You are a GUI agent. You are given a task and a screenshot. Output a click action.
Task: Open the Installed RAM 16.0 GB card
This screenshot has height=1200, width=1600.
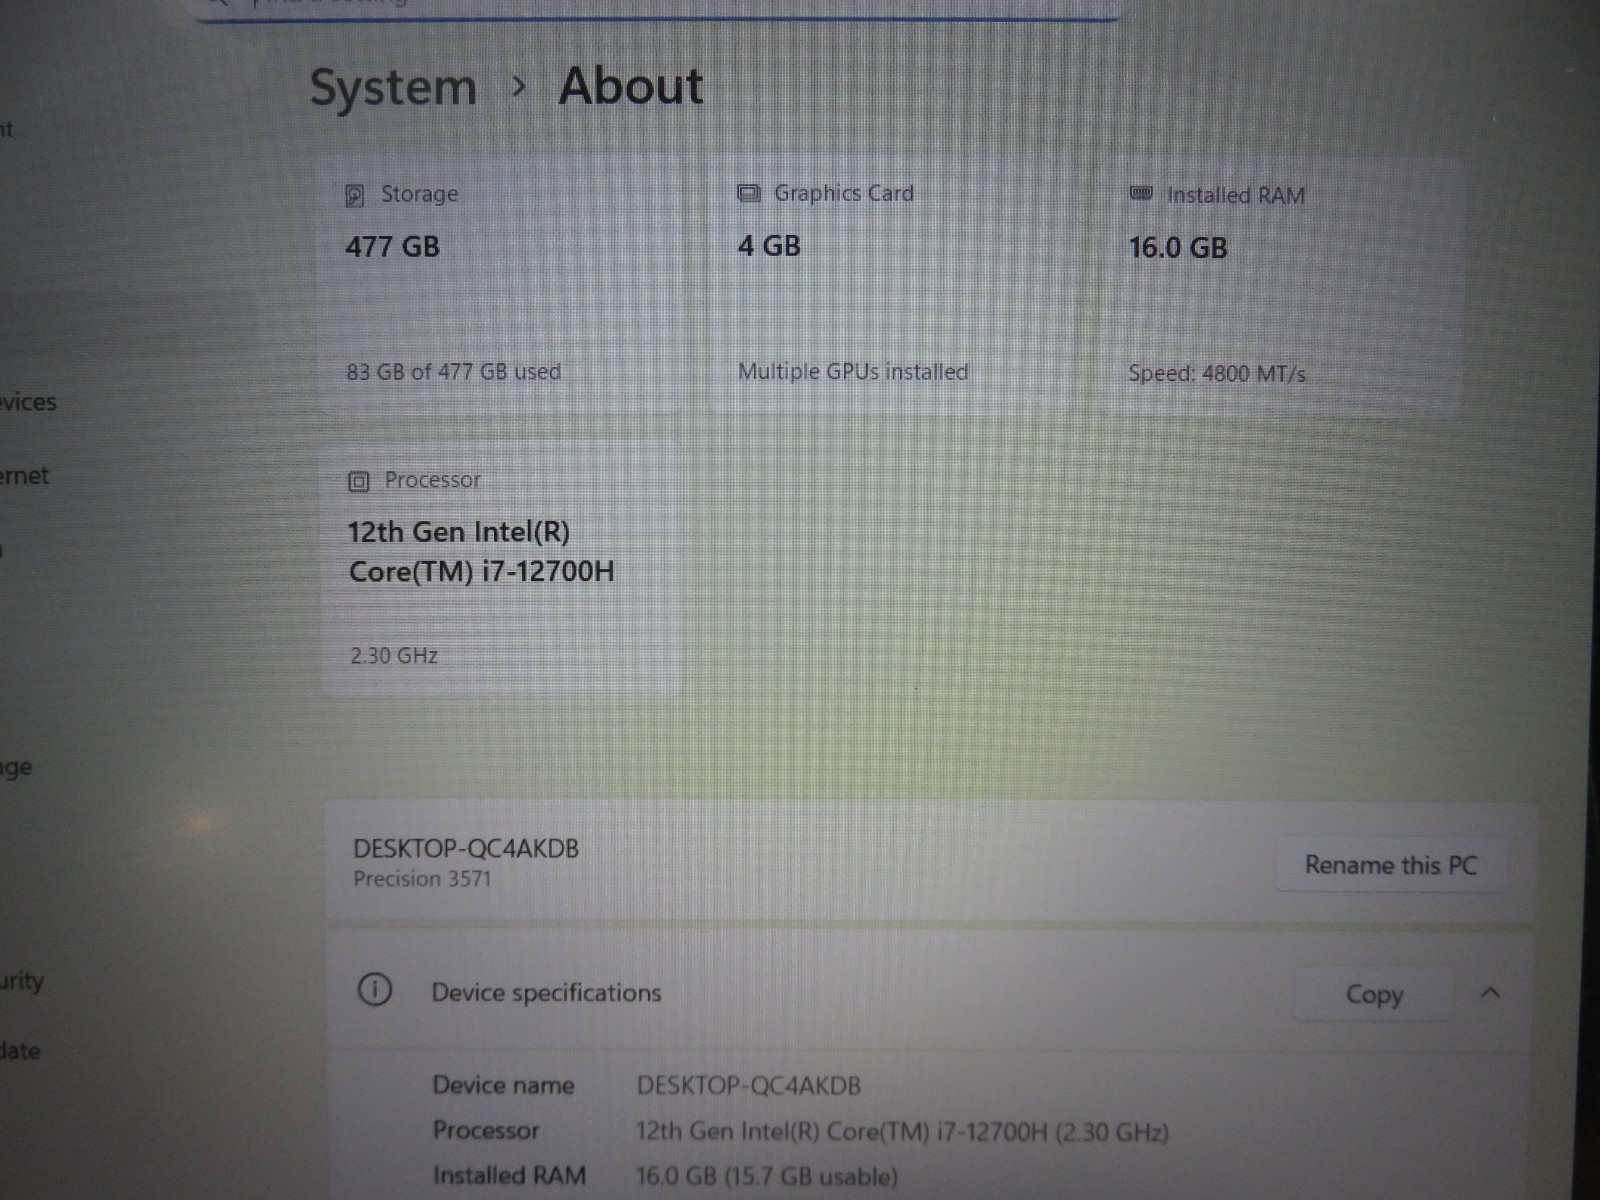coord(1285,287)
